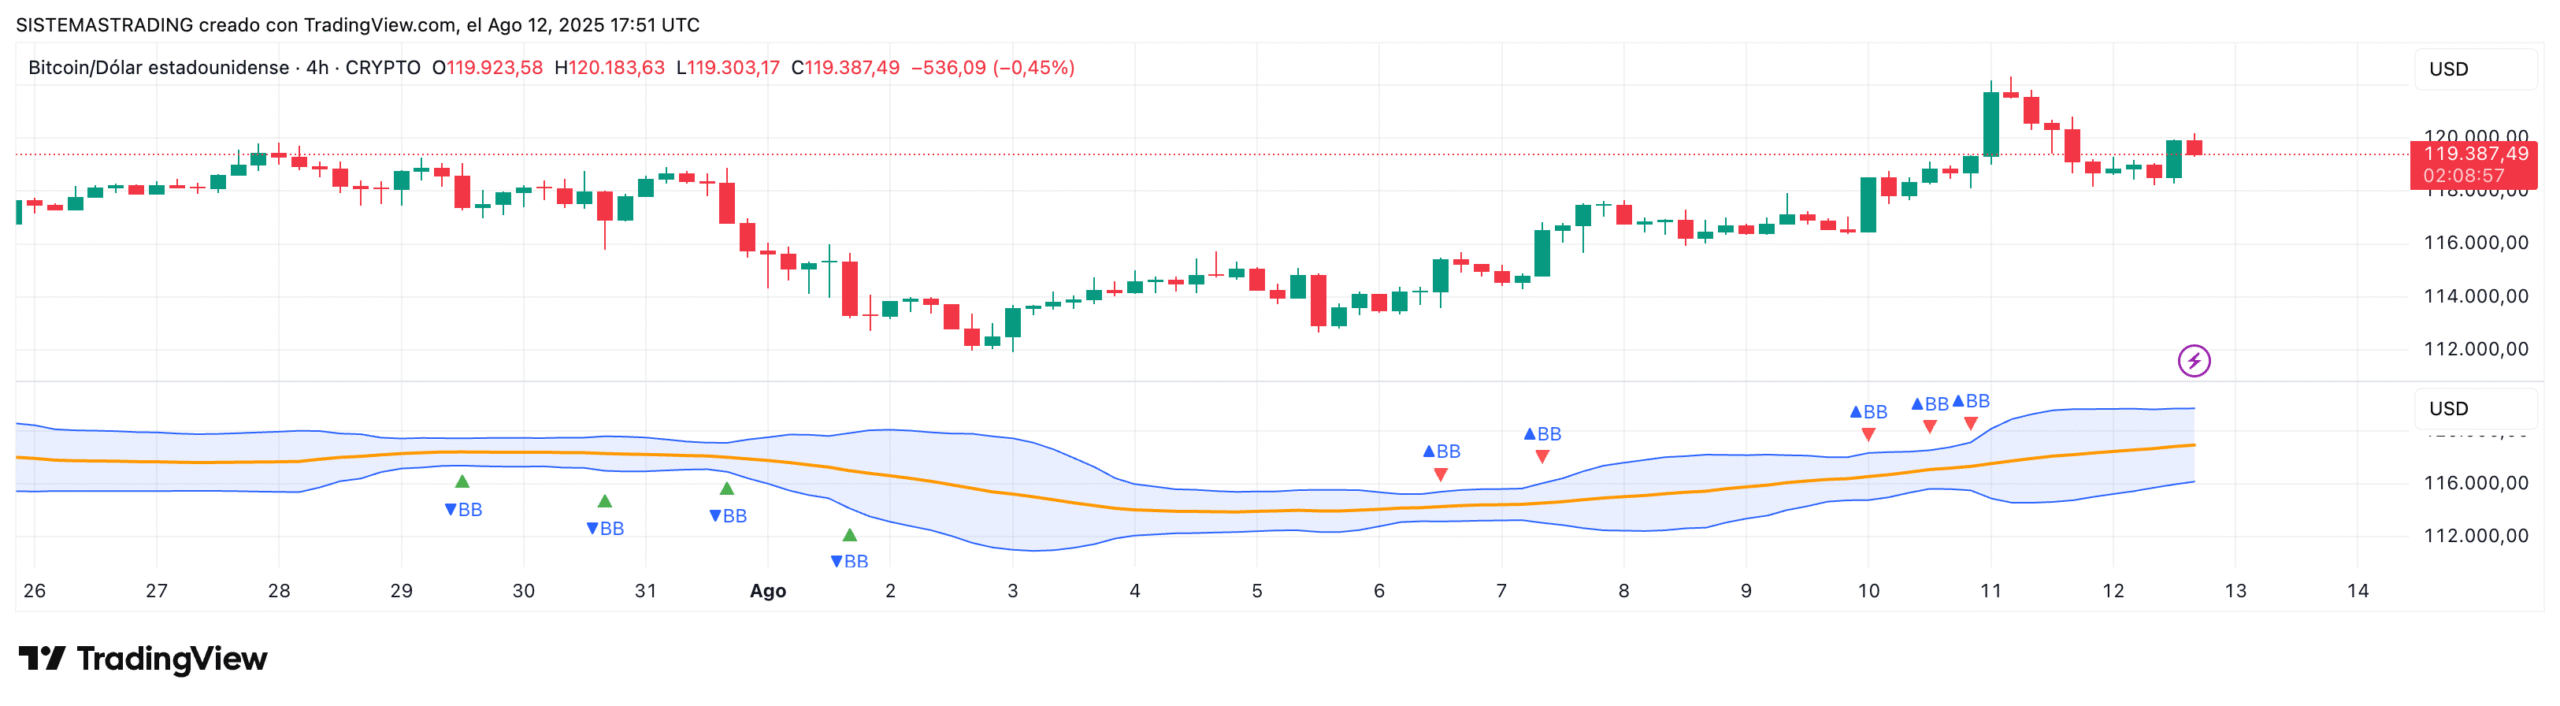
Task: Click the red triangle signal just after day 7
Action: pyautogui.click(x=1542, y=457)
